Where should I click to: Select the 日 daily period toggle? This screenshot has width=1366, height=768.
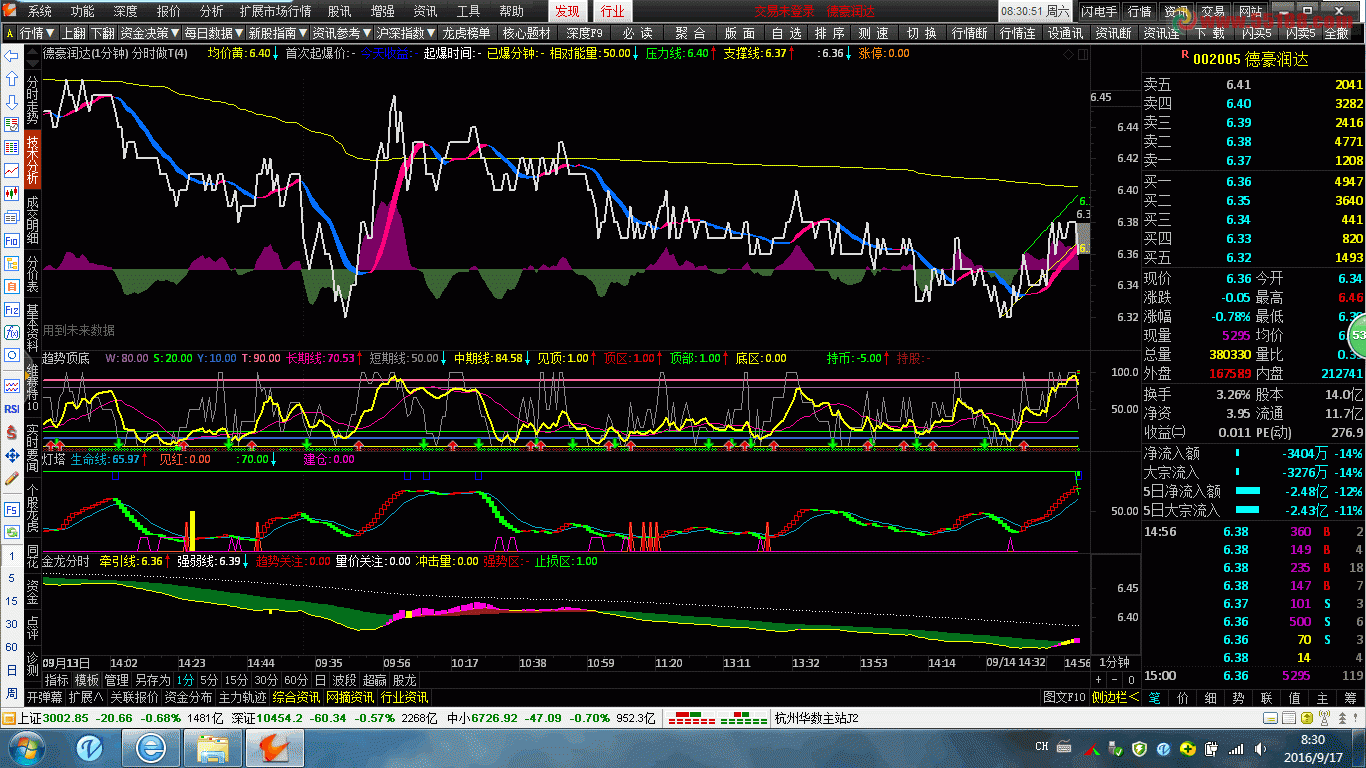[320, 680]
